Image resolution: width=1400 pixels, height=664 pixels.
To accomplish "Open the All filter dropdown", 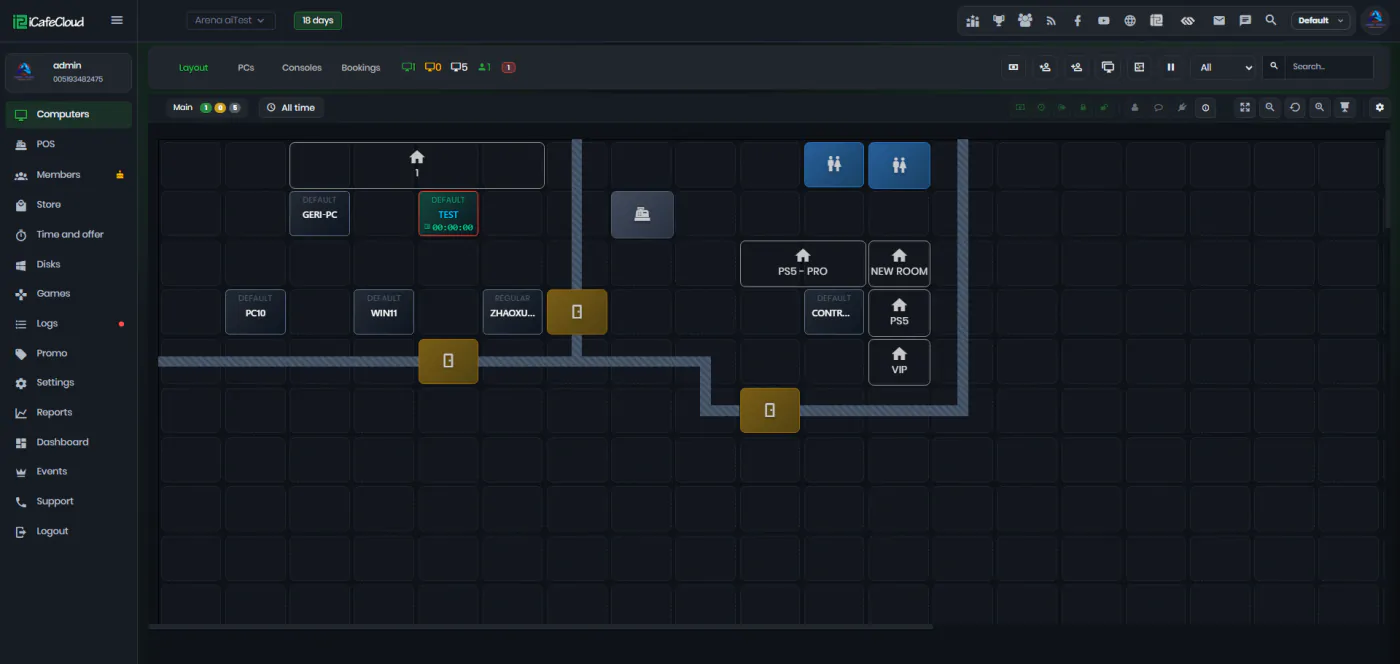I will pos(1225,67).
